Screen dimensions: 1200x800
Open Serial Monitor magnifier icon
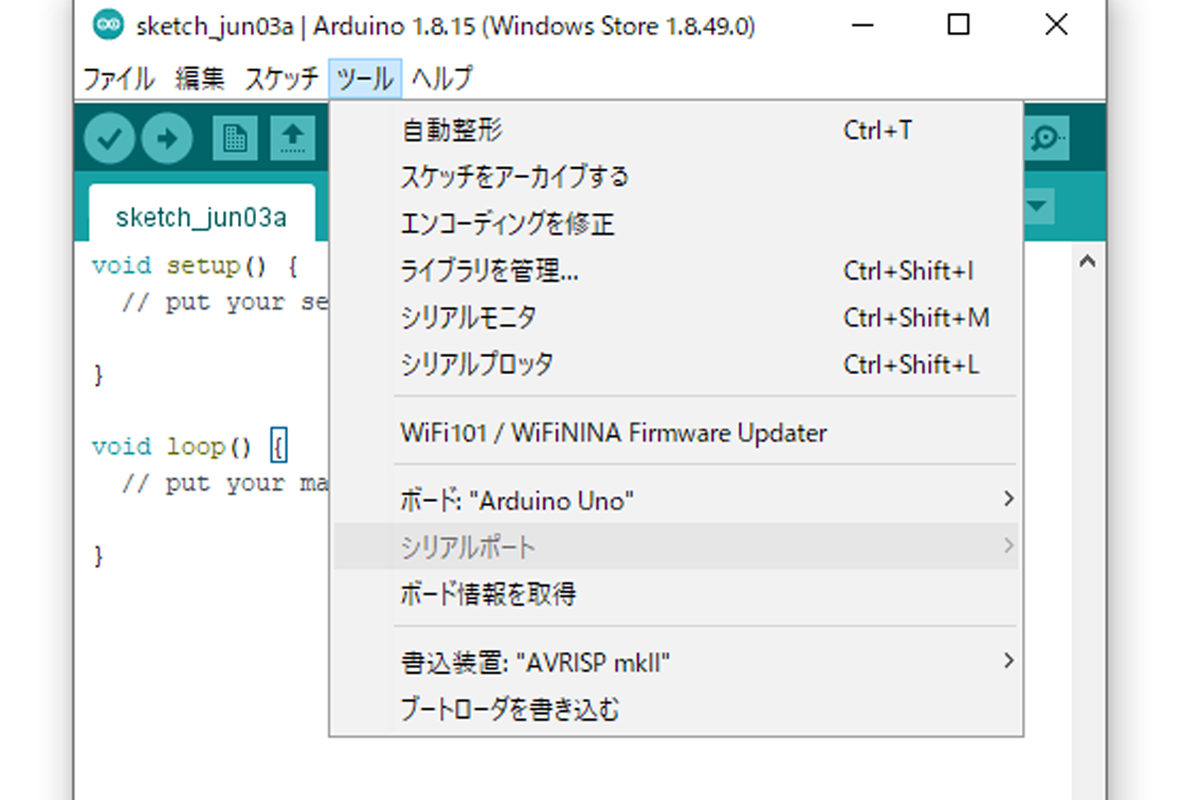[x=1047, y=138]
